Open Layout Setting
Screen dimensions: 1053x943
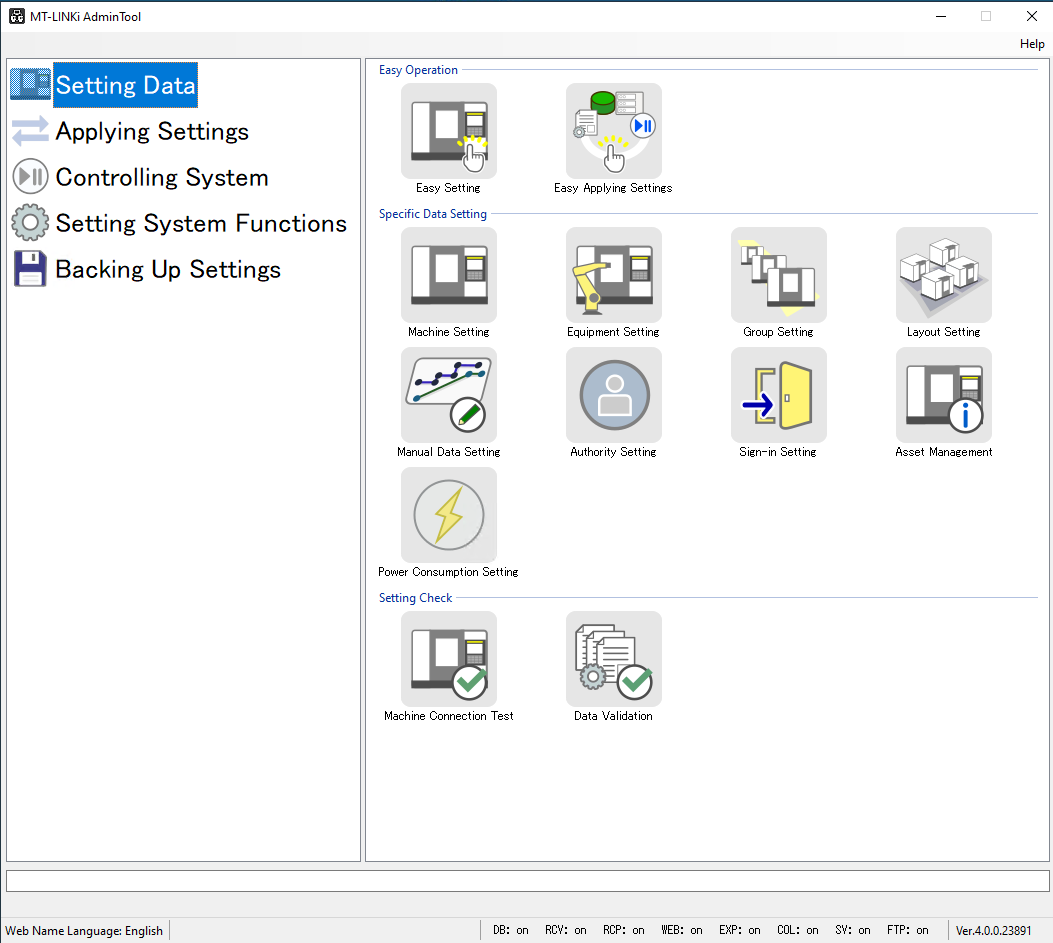pos(944,275)
